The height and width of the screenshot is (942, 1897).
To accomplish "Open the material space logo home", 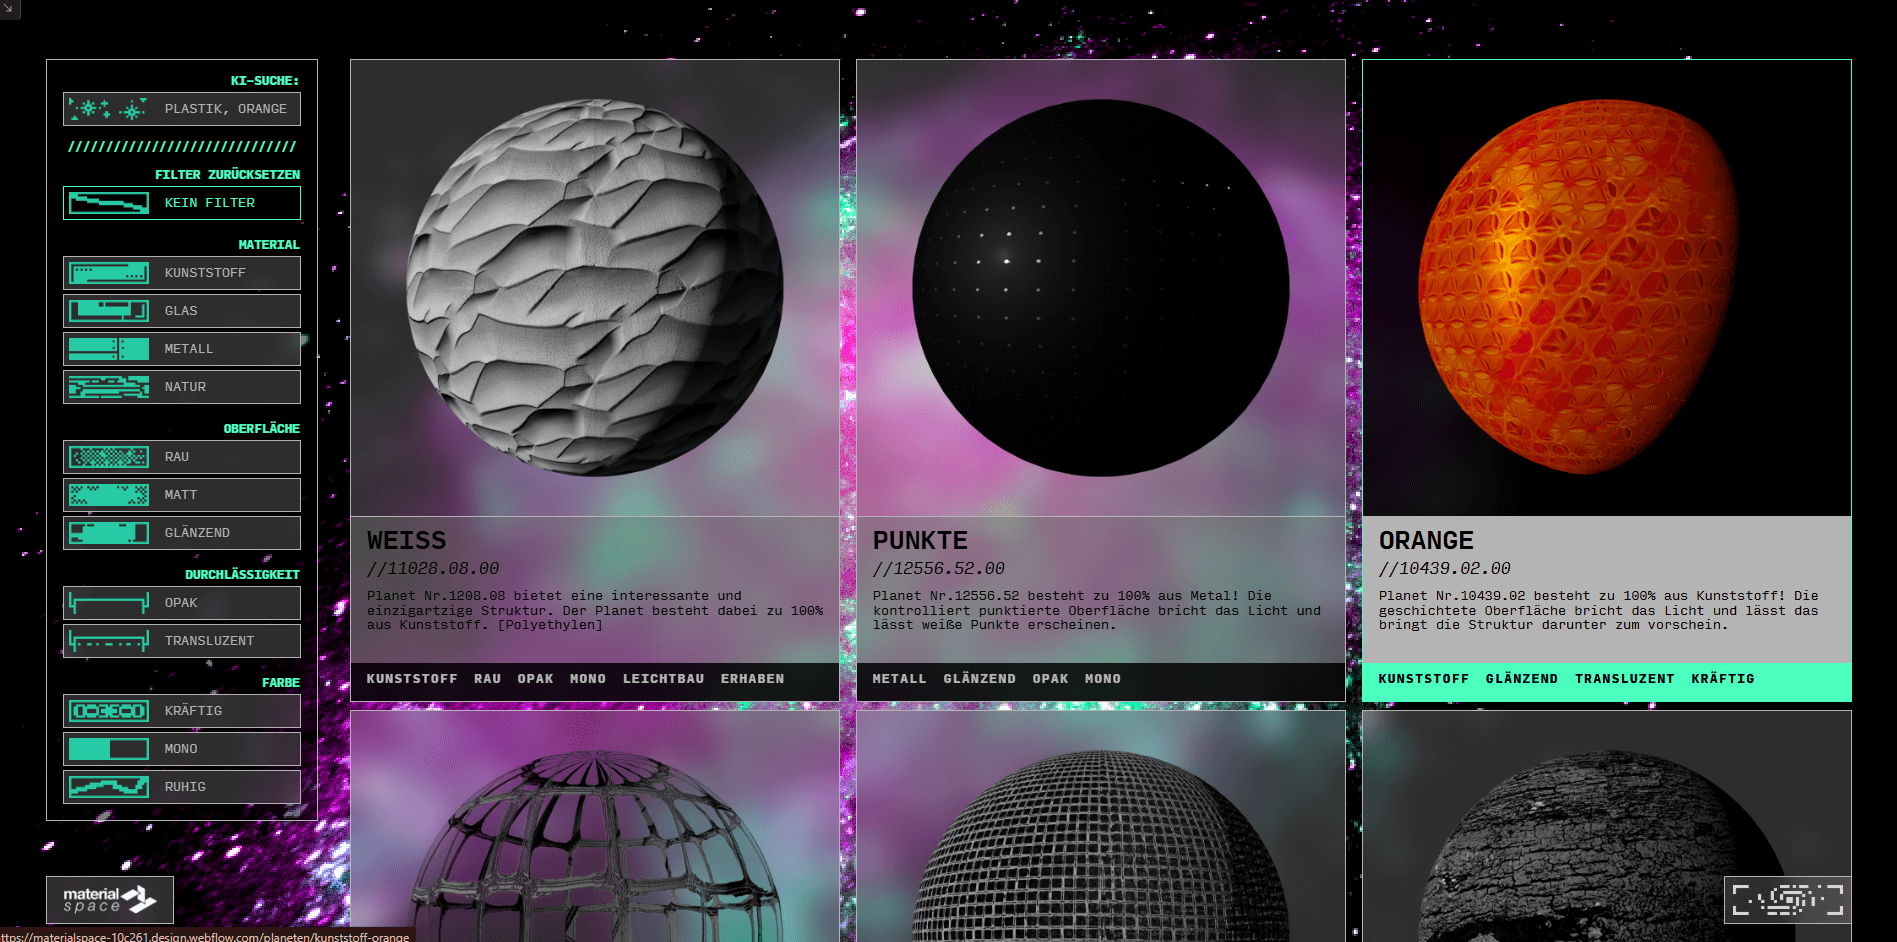I will pyautogui.click(x=110, y=900).
